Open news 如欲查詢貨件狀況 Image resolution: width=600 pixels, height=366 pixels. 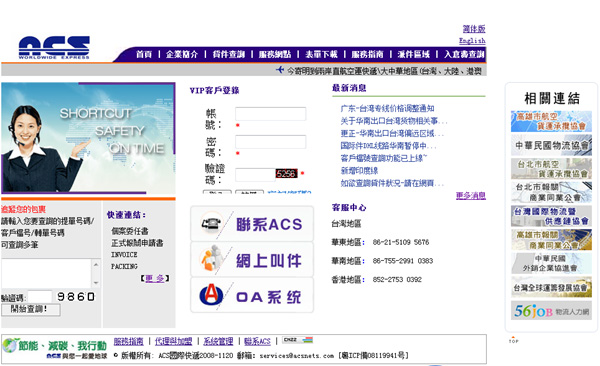click(x=392, y=183)
